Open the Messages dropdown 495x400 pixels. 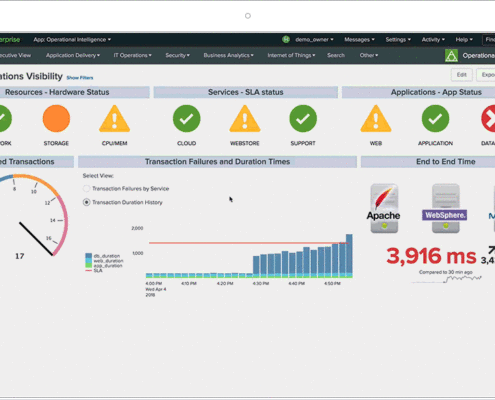(359, 40)
